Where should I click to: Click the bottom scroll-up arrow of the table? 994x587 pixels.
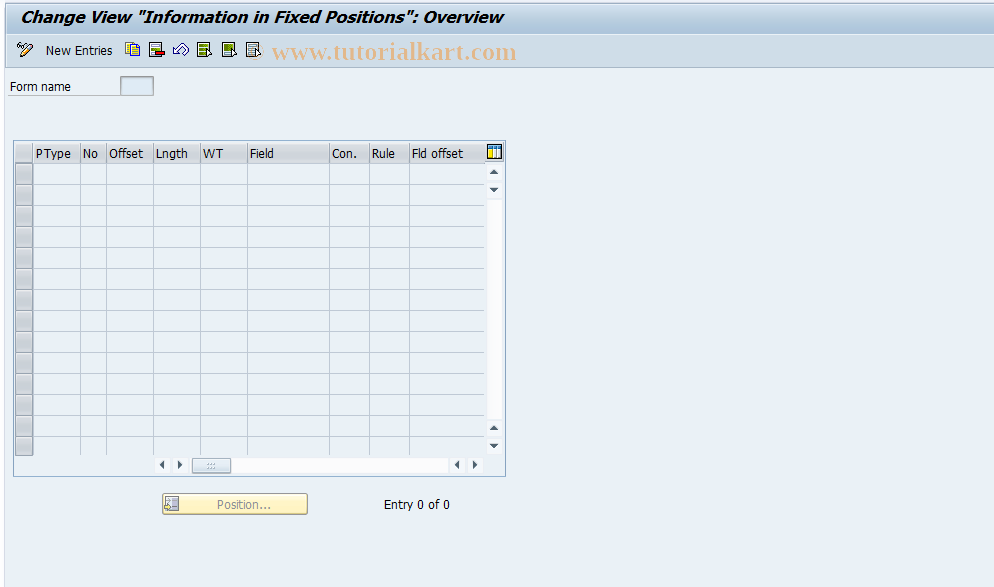(x=494, y=429)
